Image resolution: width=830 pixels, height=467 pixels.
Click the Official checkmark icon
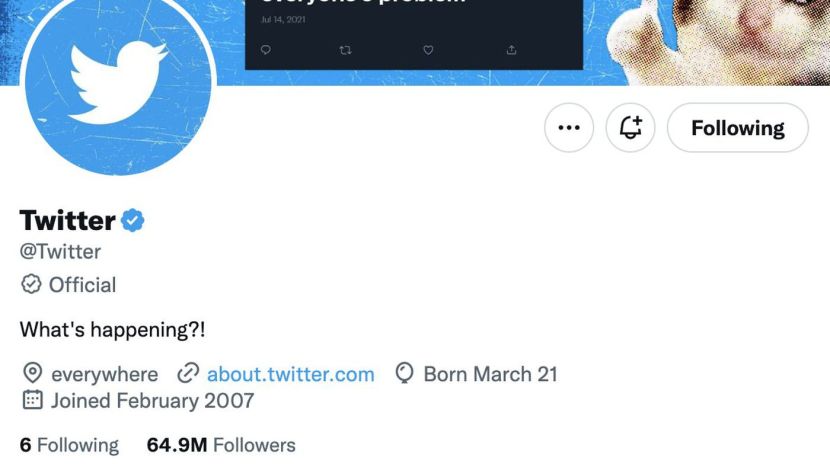coord(31,284)
